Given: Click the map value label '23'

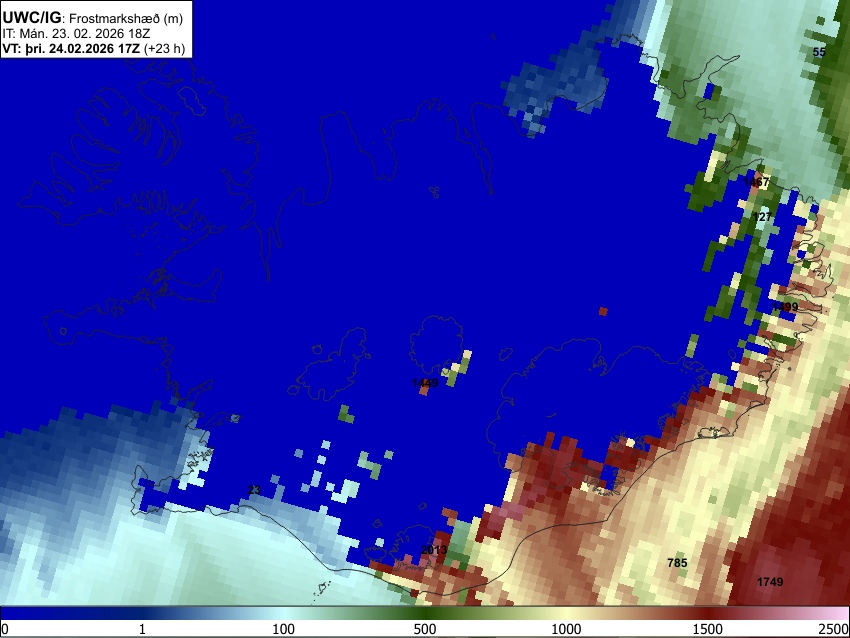Looking at the screenshot, I should tap(254, 490).
